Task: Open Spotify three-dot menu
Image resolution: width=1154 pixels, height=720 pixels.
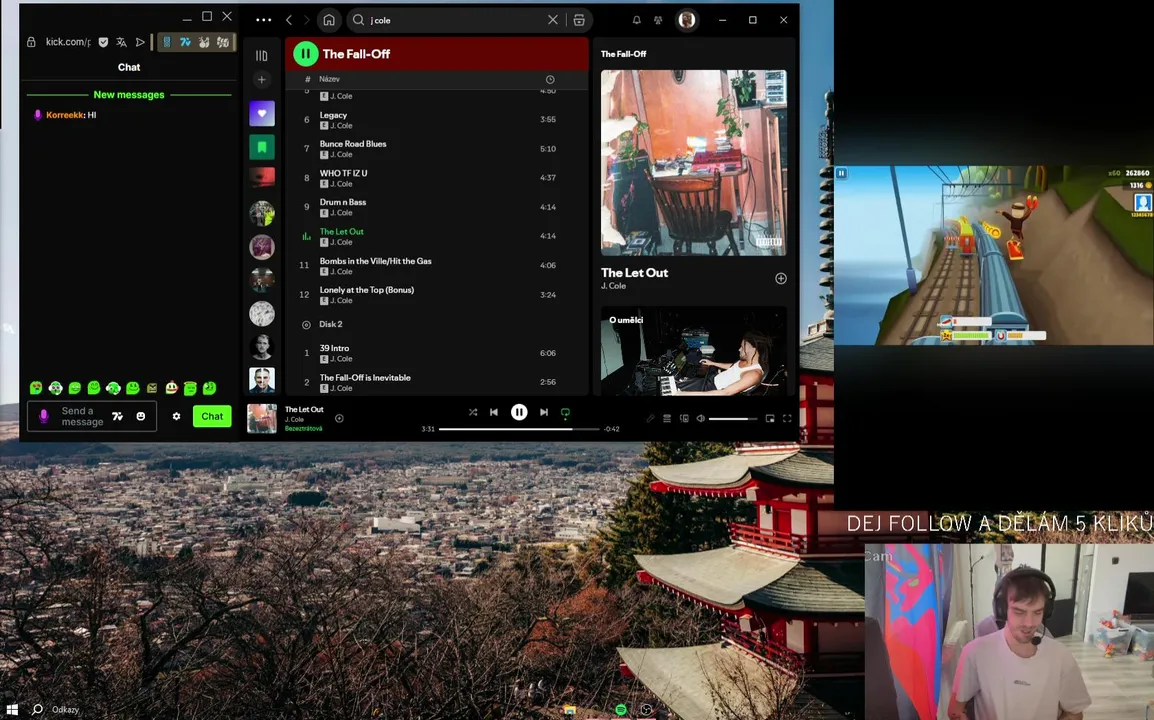Action: click(263, 20)
